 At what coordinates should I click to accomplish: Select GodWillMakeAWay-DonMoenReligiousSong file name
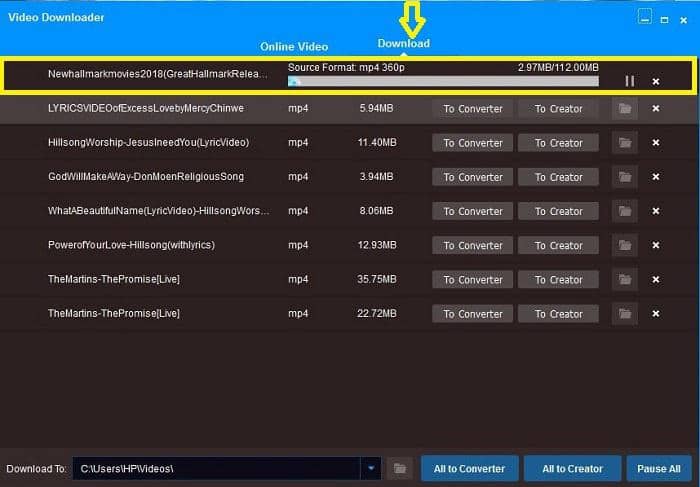point(146,176)
